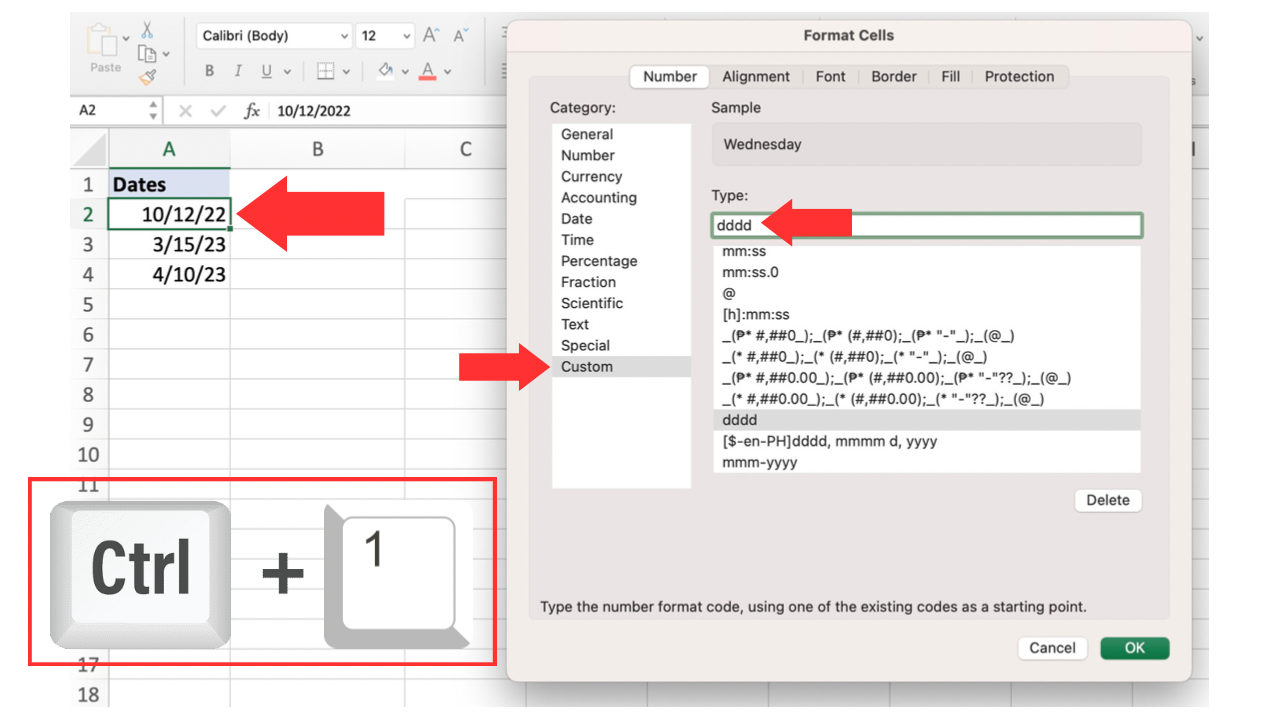The image size is (1280, 720).
Task: Click the Copy icon
Action: [147, 53]
